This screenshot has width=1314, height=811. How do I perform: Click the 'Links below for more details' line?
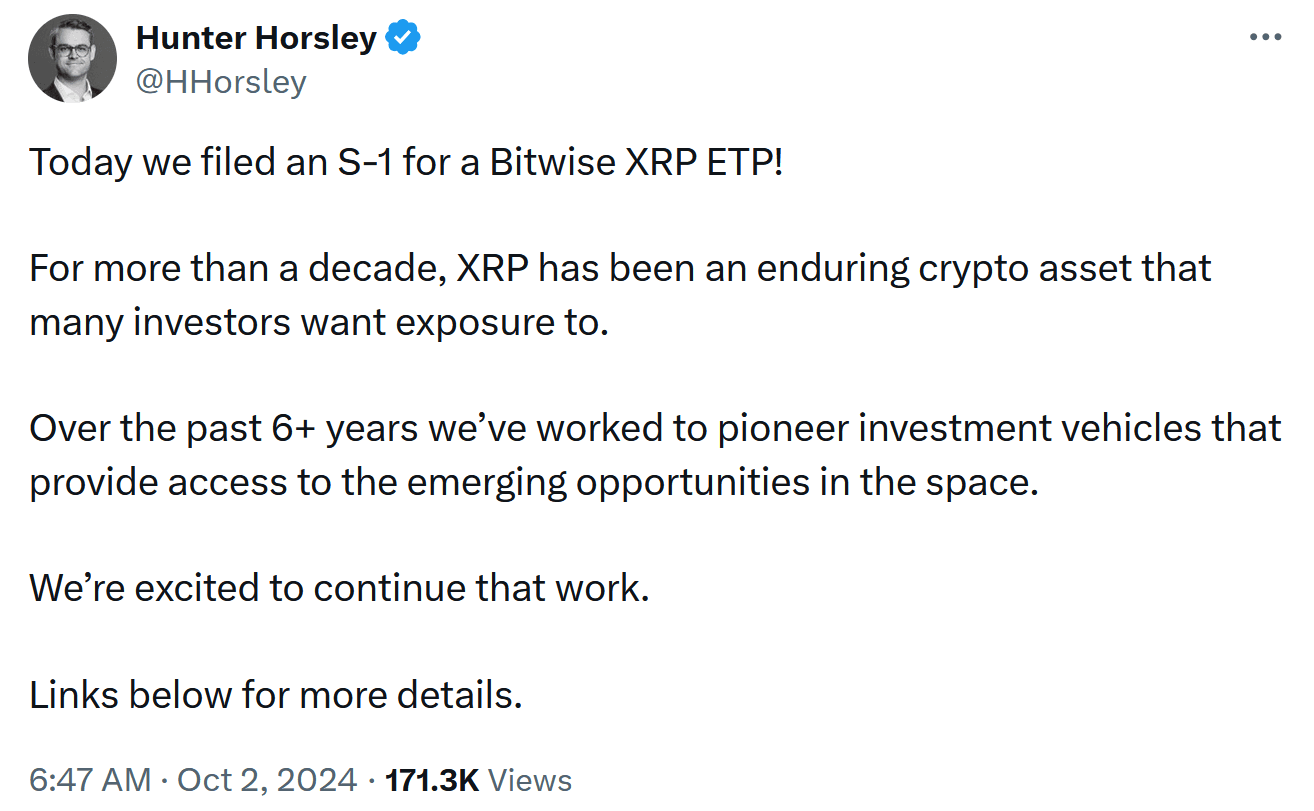pyautogui.click(x=276, y=694)
